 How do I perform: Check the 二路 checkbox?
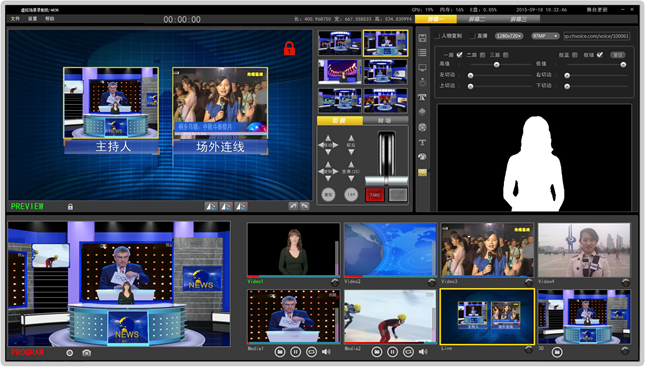(483, 55)
